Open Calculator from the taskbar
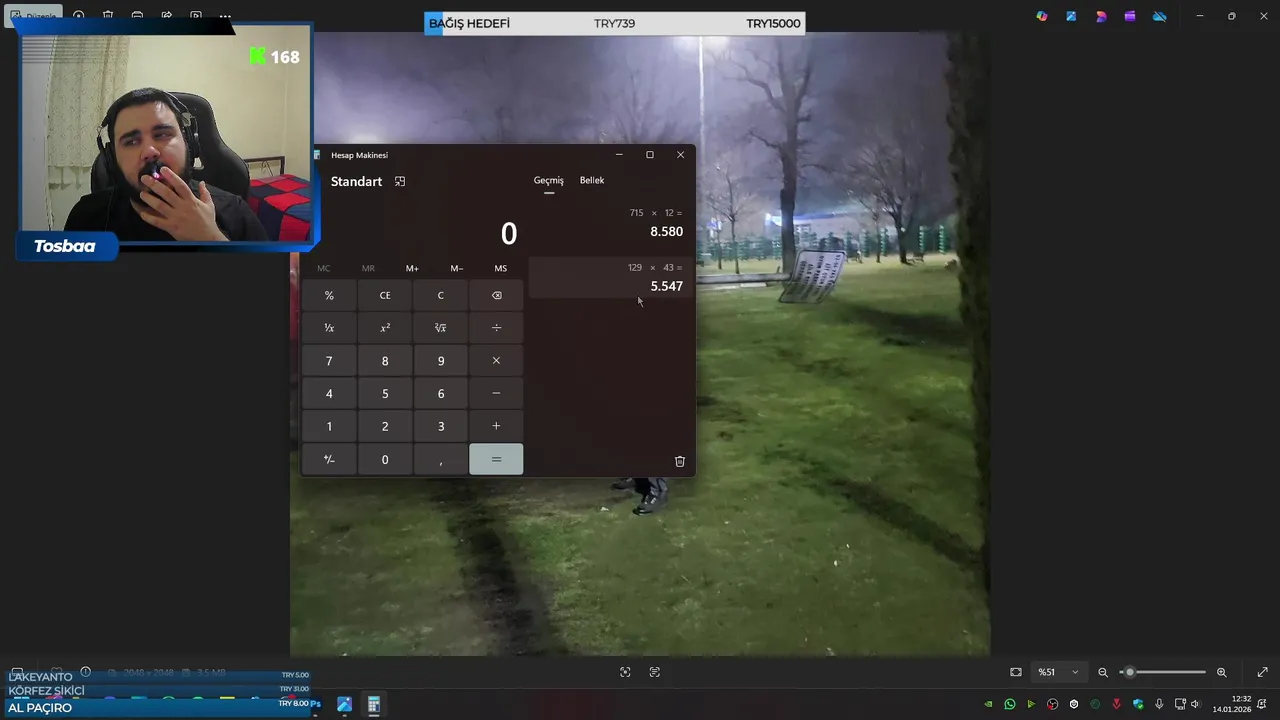The height and width of the screenshot is (720, 1280). tap(373, 705)
